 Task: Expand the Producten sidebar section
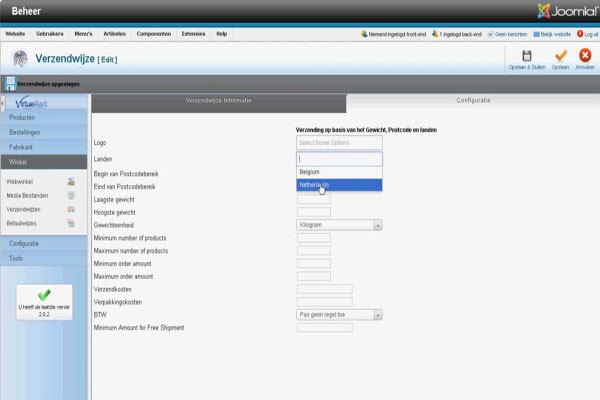(x=45, y=118)
